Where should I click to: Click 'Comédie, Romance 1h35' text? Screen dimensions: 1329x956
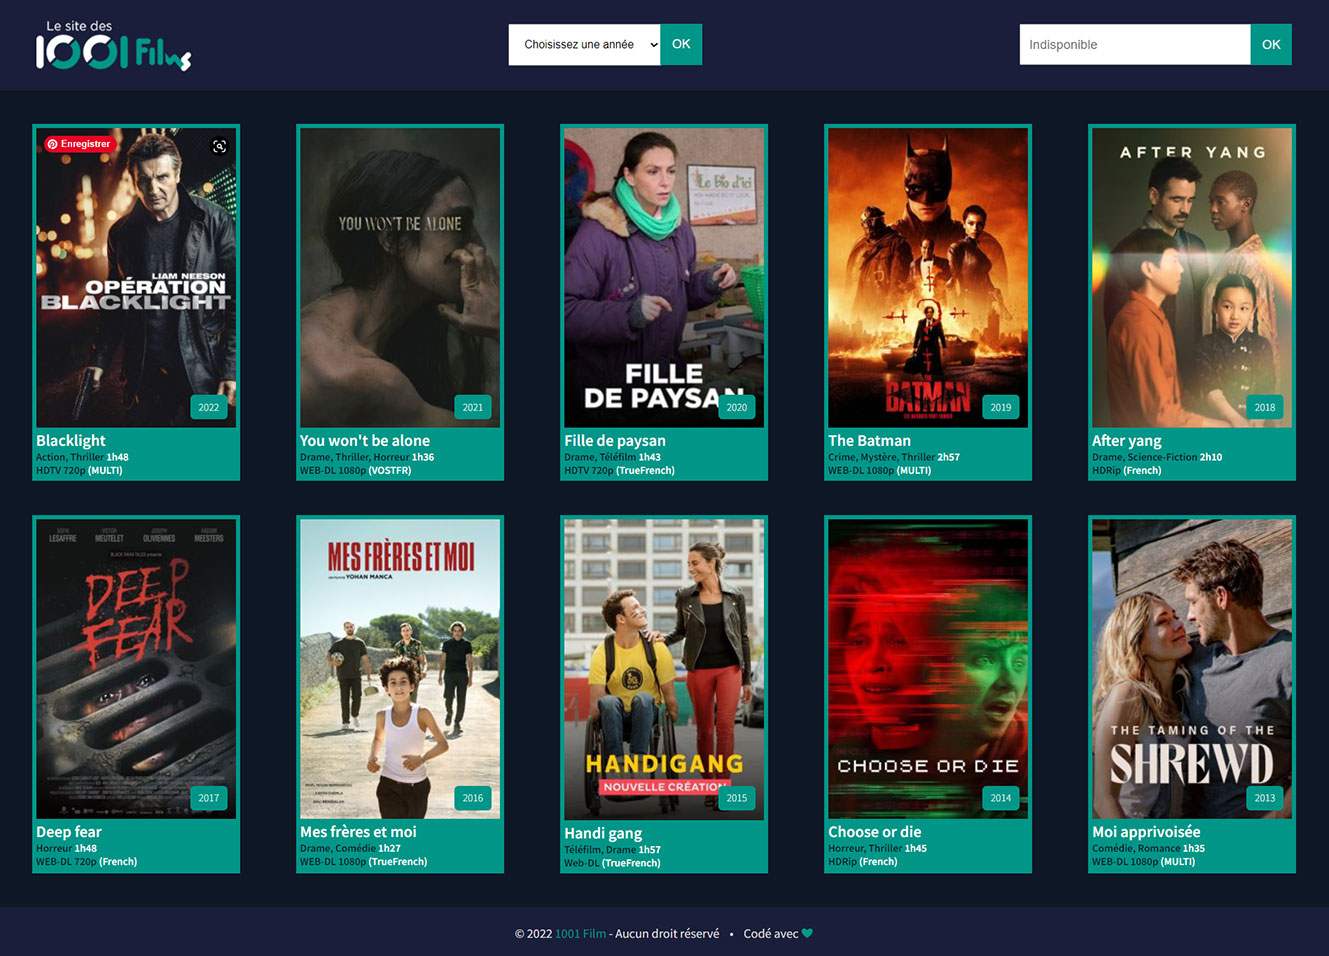(1148, 848)
